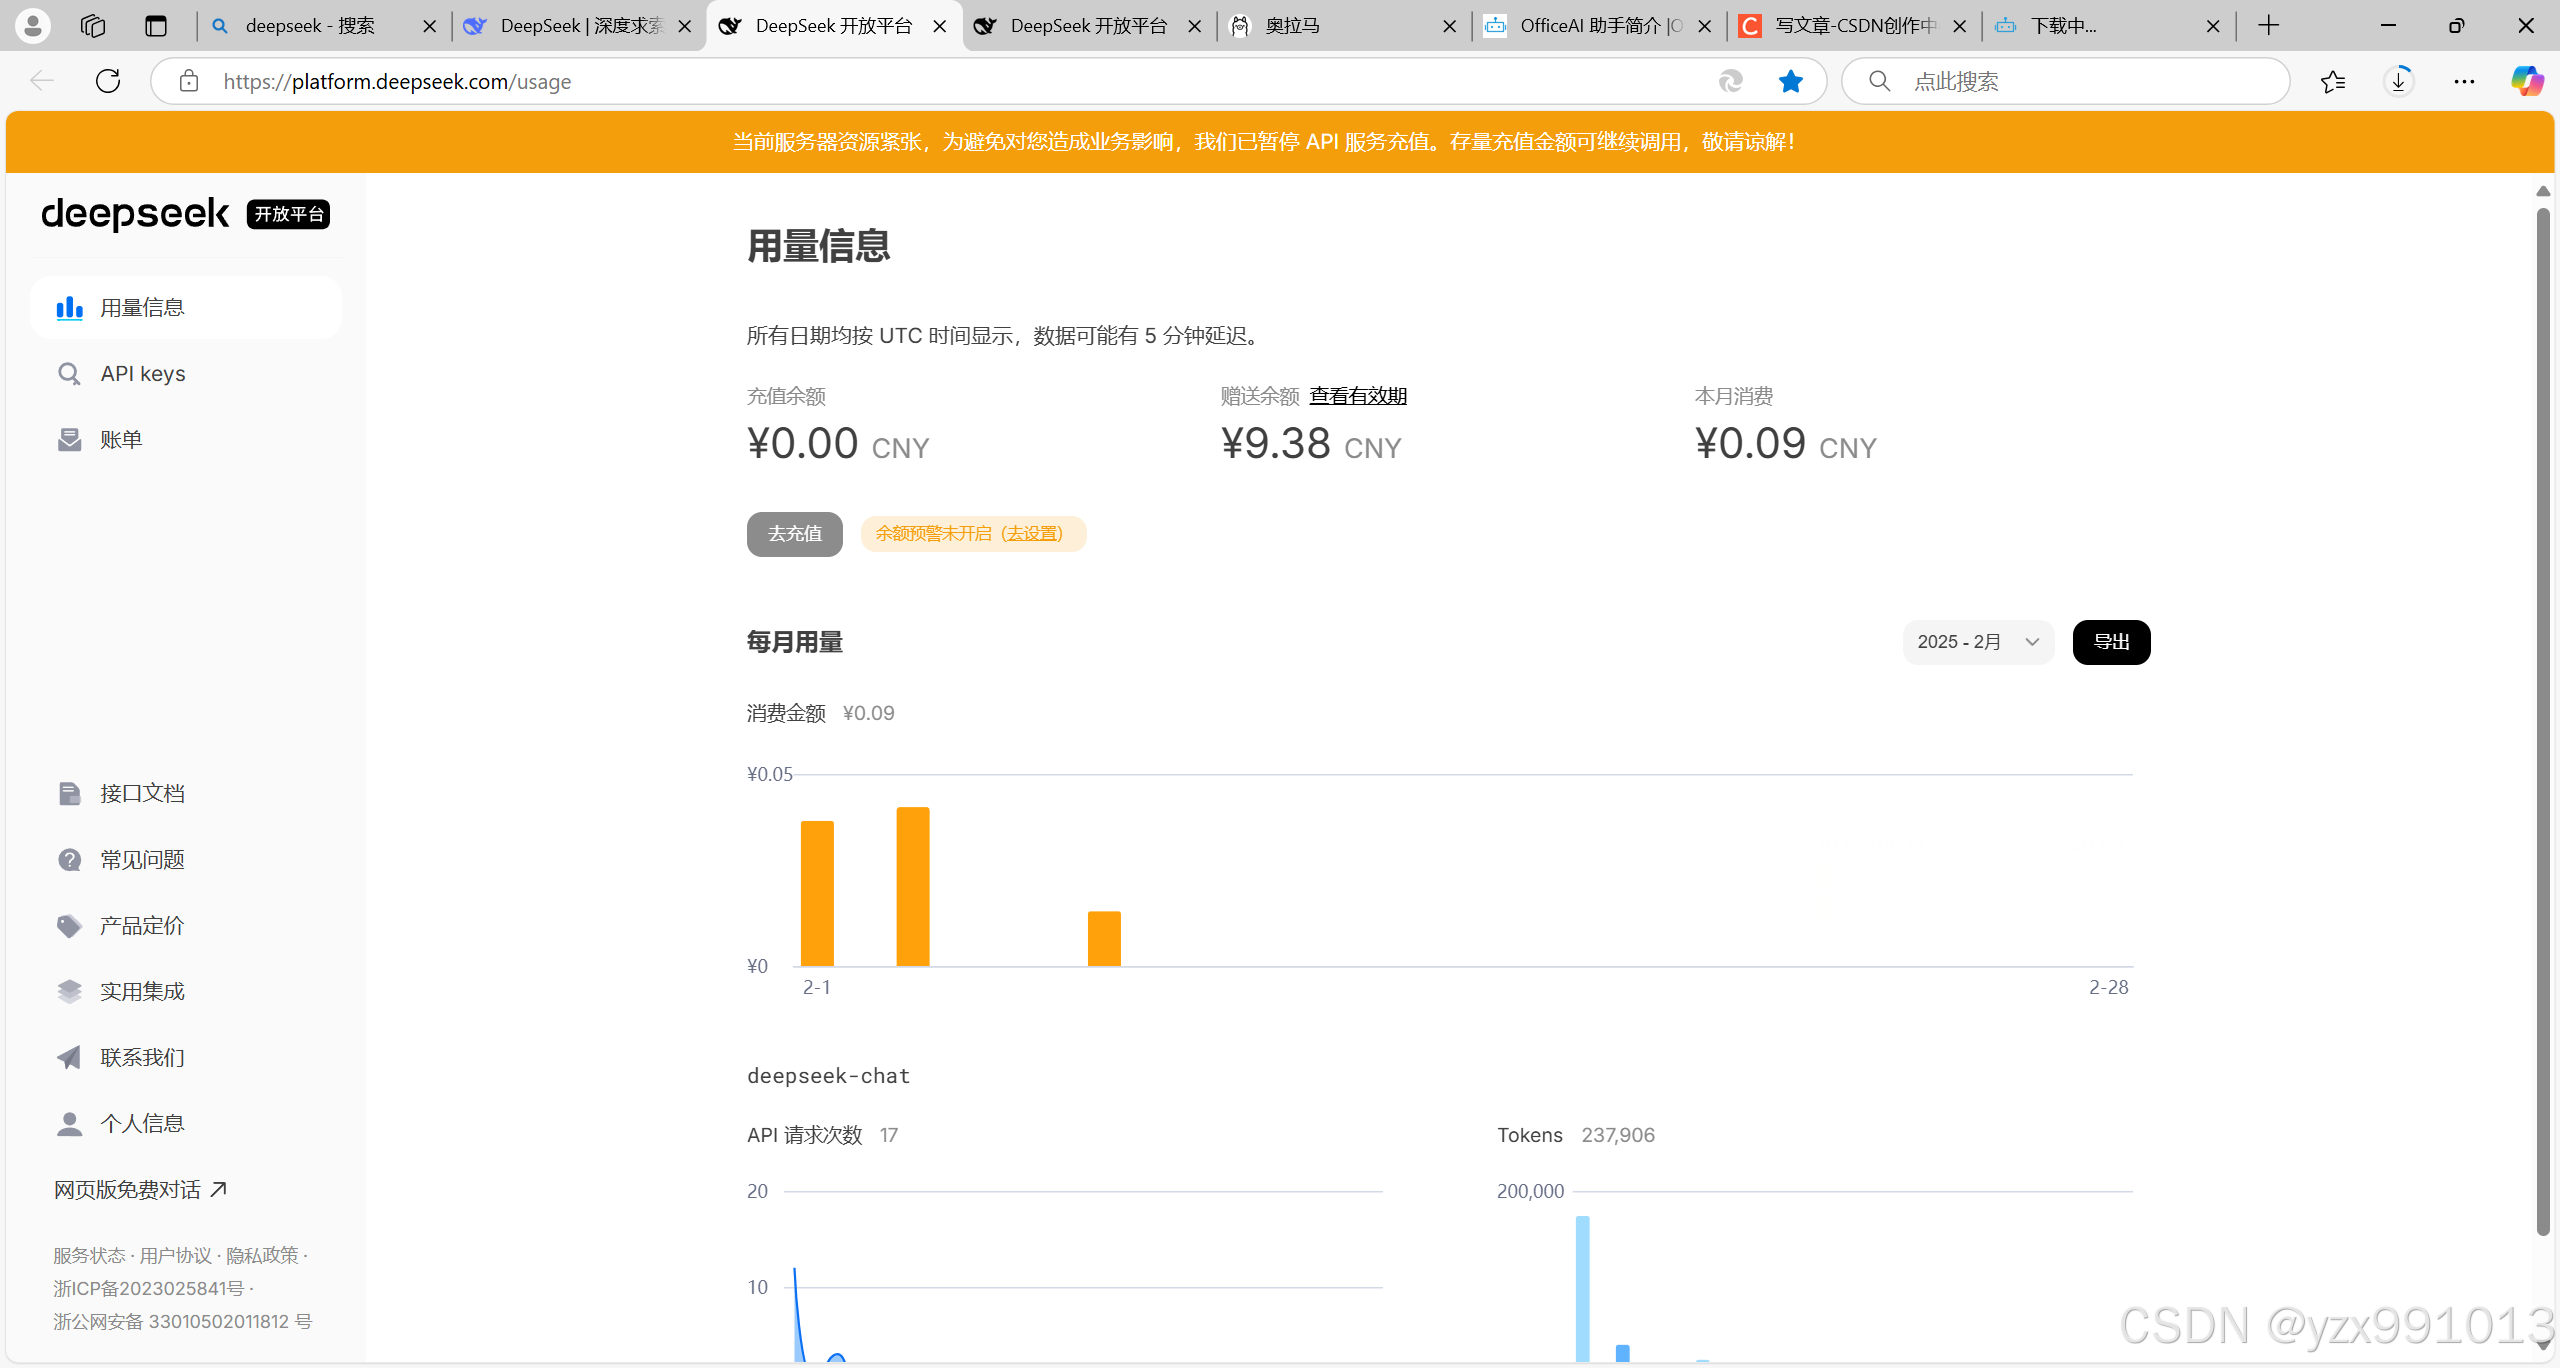Screen dimensions: 2560x1368
Task: Open the Edge Copilot icon
Action: point(2527,82)
